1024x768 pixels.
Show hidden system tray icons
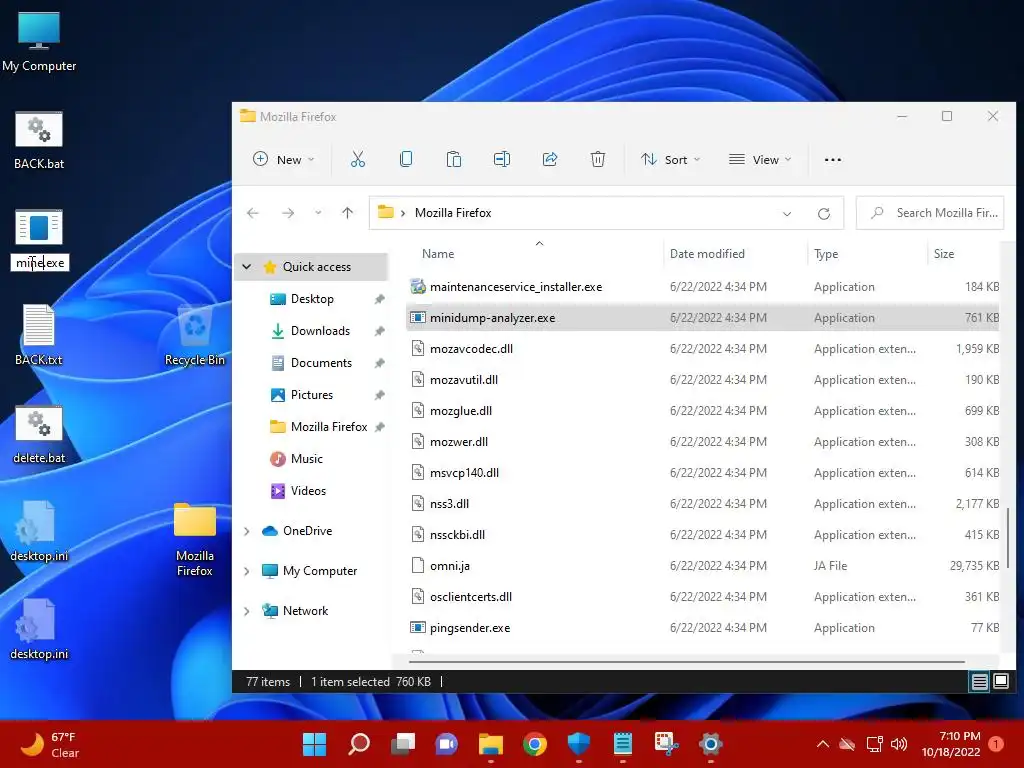(x=823, y=744)
